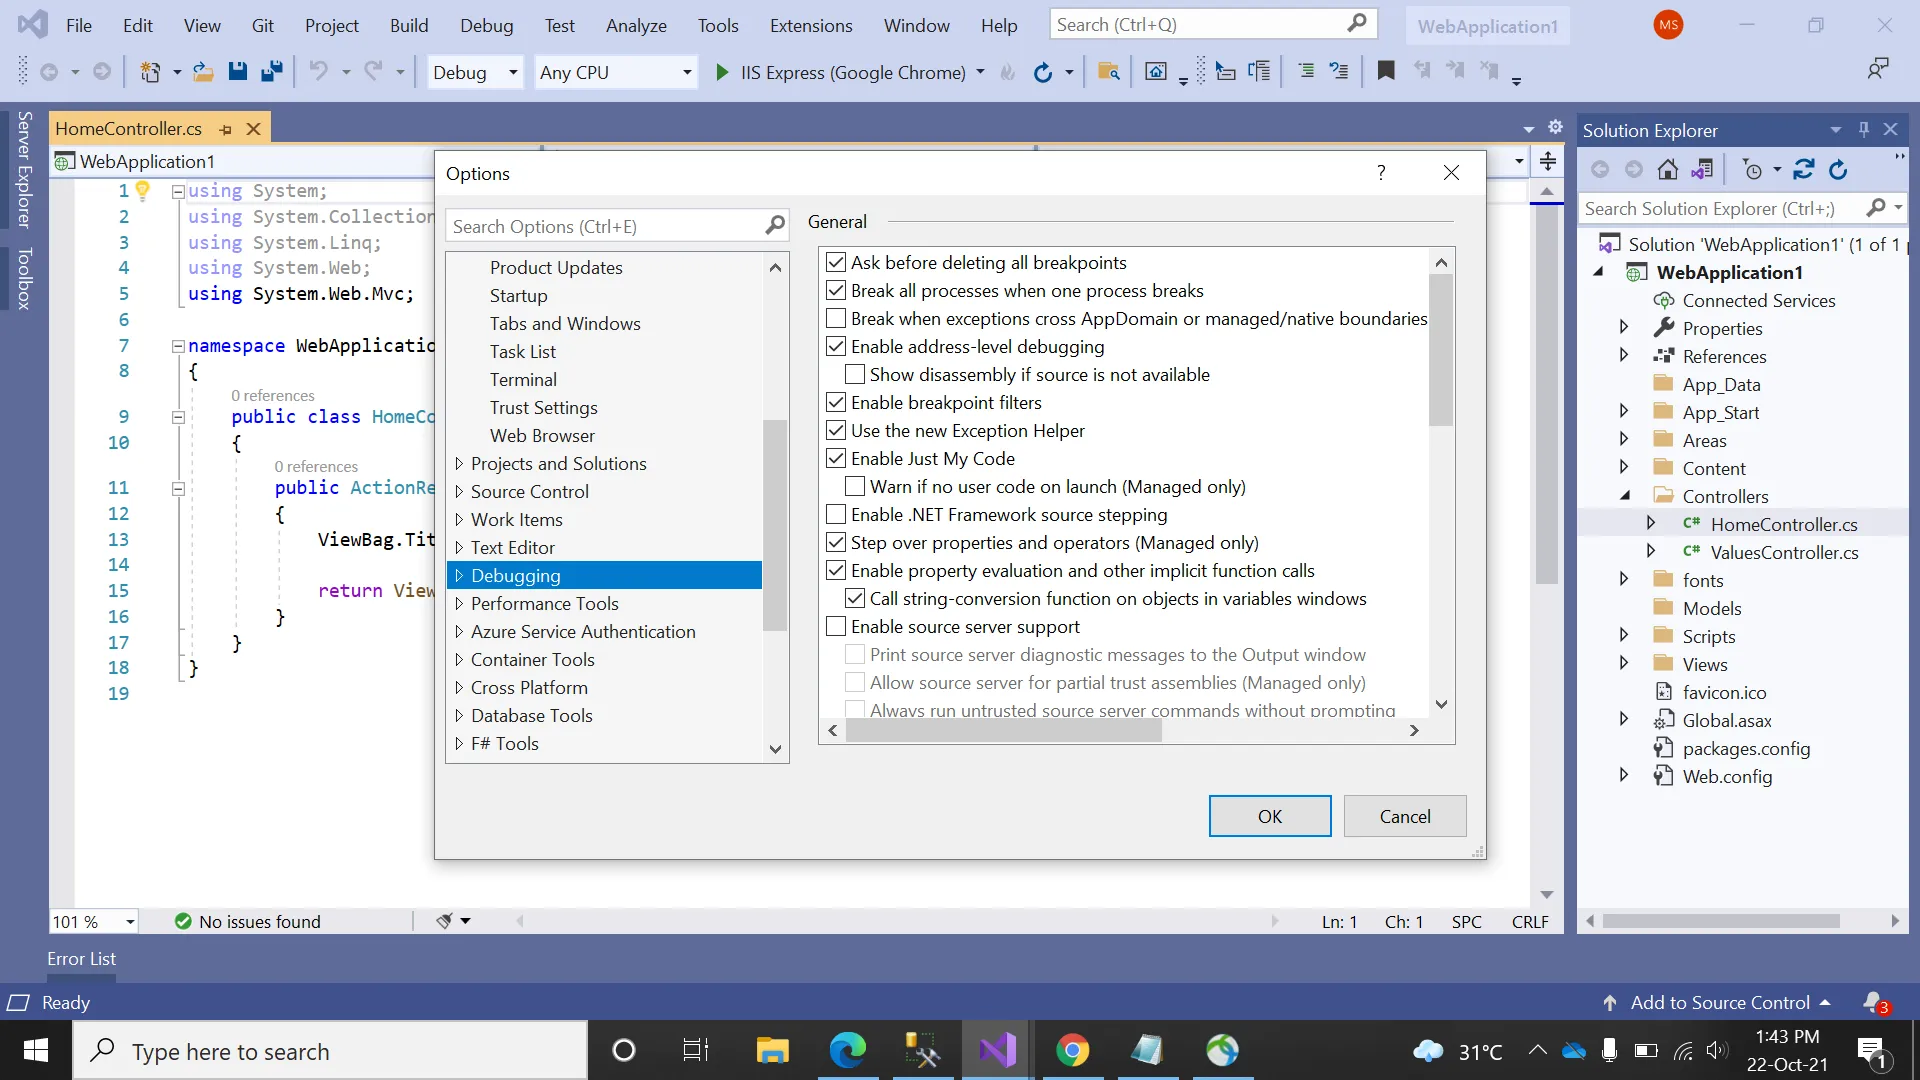Click the Solution Explorer Home icon
The width and height of the screenshot is (1920, 1080).
tap(1667, 170)
